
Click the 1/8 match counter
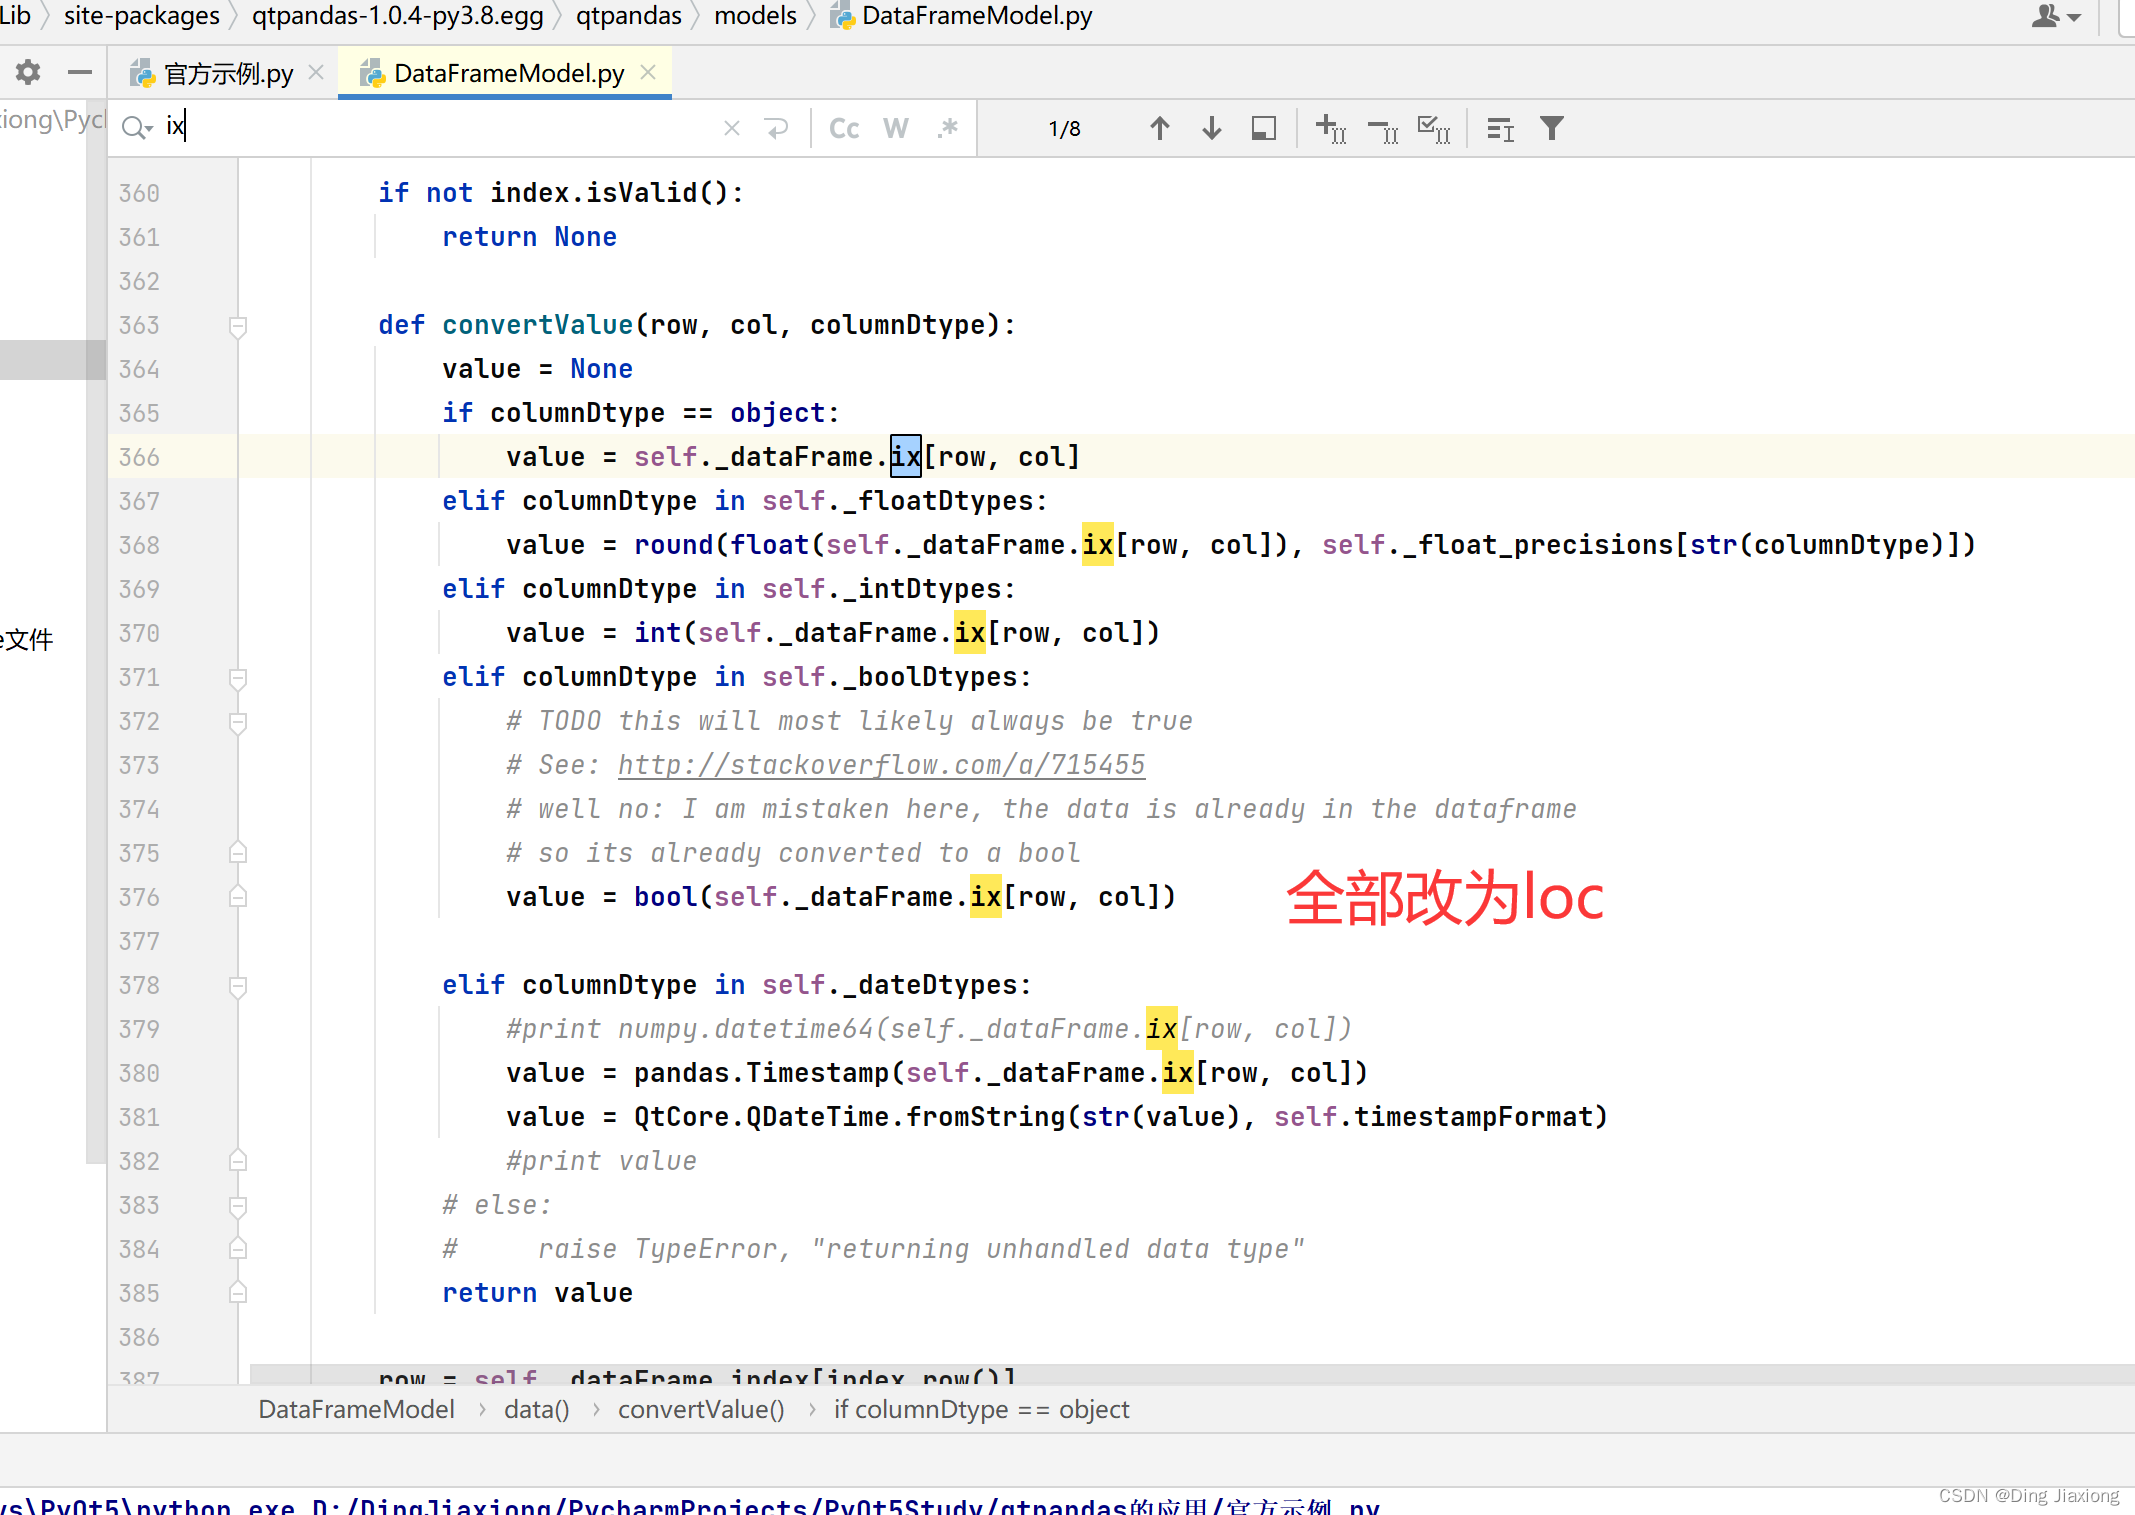point(1064,129)
